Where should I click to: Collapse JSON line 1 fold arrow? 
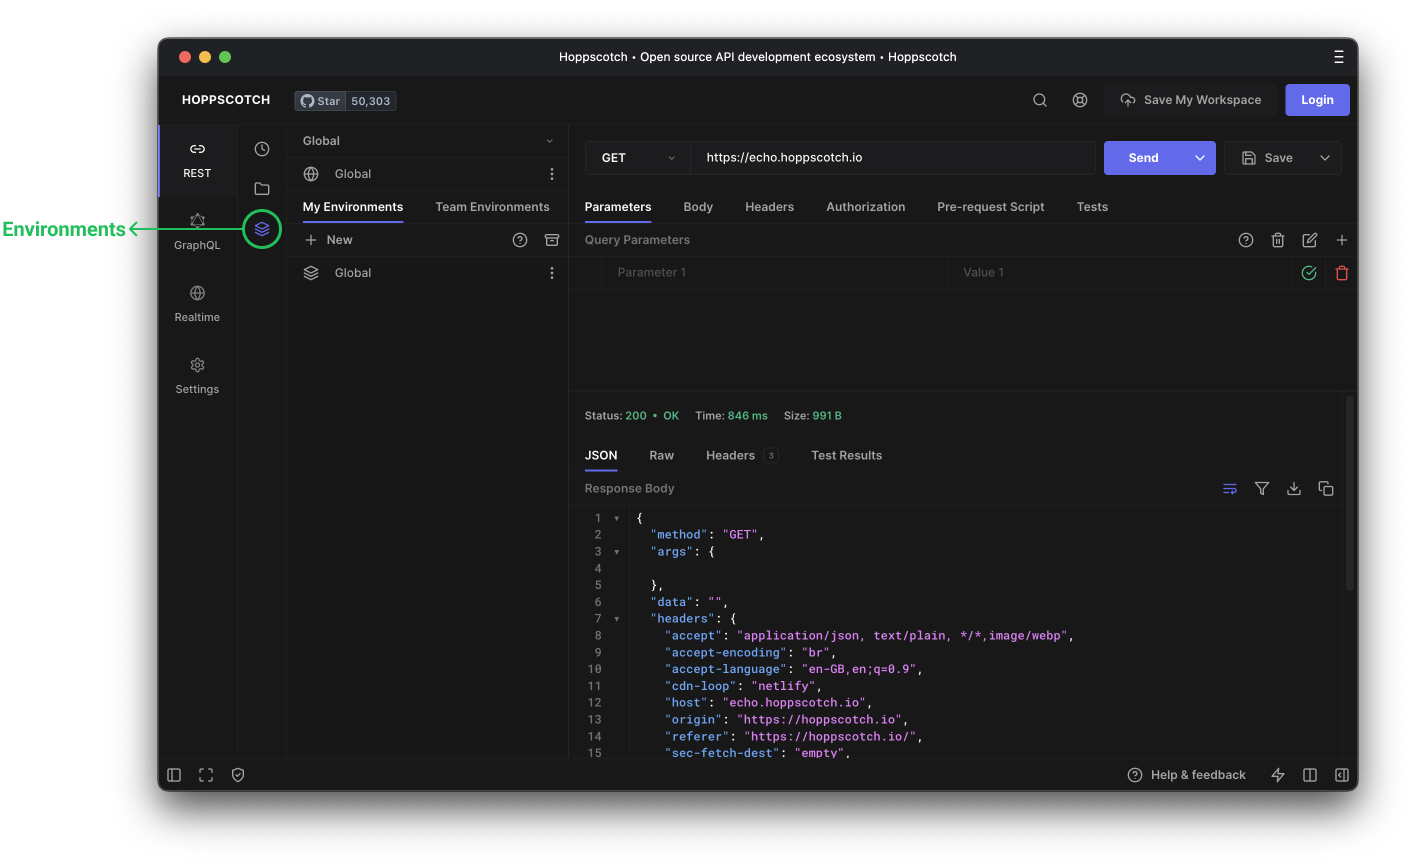617,518
